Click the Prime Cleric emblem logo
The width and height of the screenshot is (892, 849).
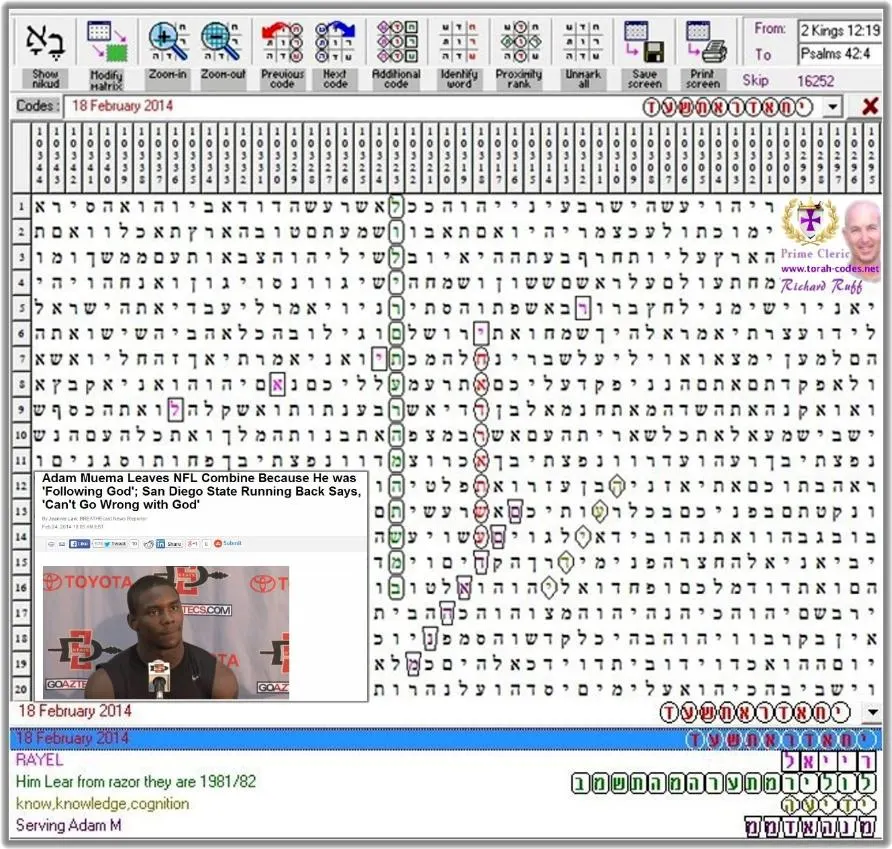pos(810,222)
